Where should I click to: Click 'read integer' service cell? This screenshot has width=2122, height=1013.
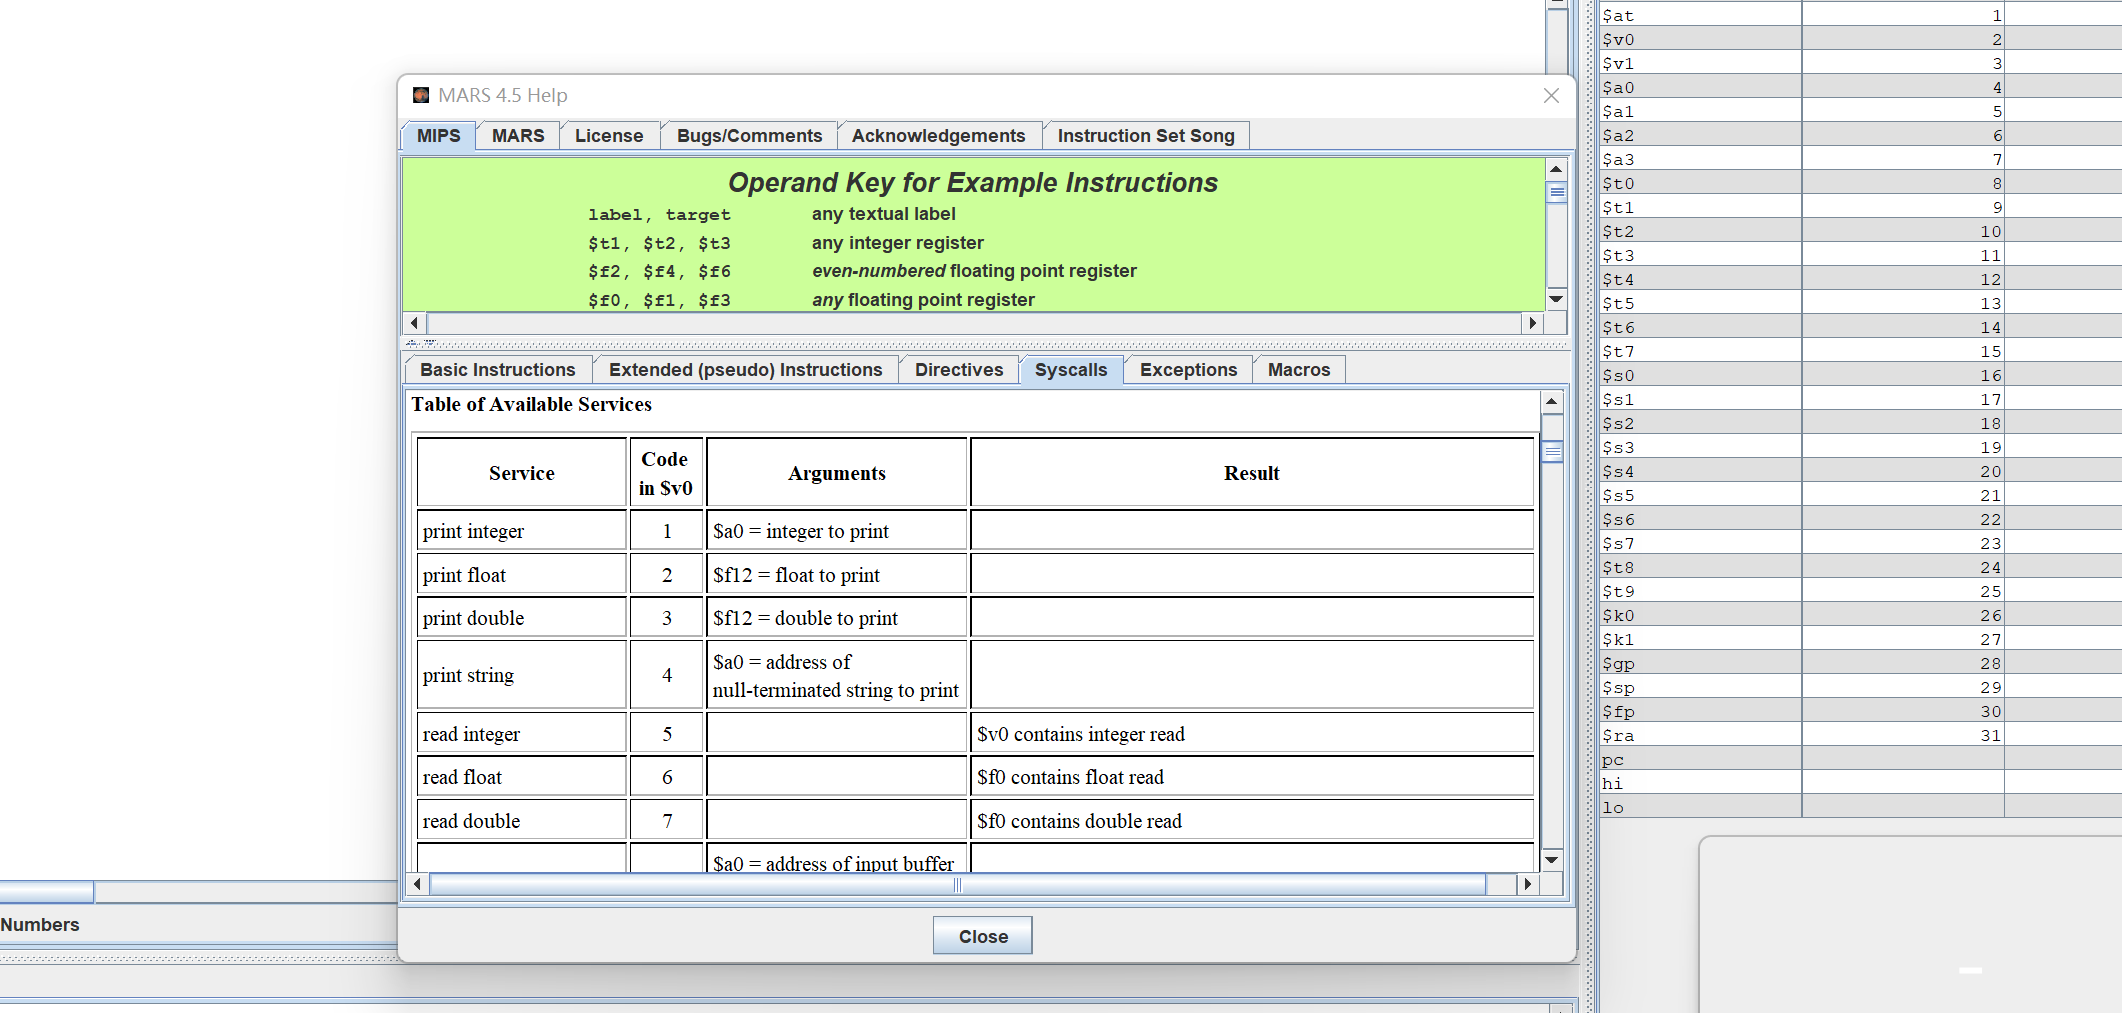(x=522, y=734)
